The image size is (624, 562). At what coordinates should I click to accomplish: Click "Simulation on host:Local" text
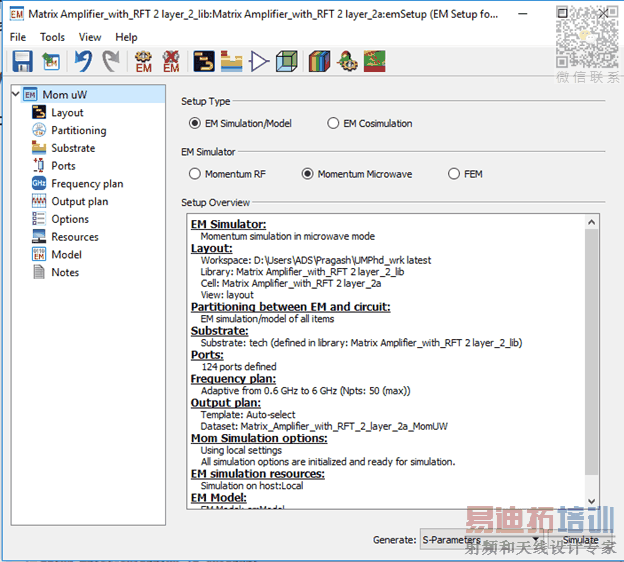coord(252,486)
